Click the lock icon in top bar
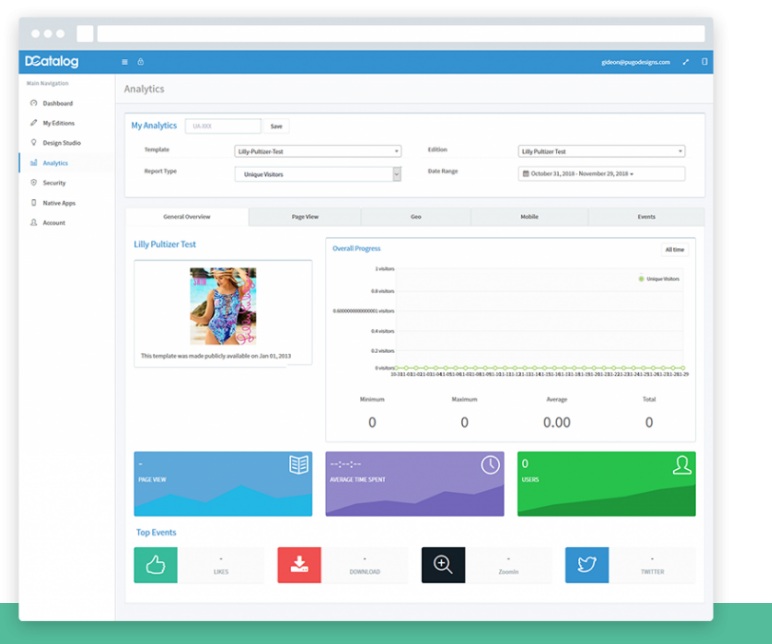 pos(140,62)
